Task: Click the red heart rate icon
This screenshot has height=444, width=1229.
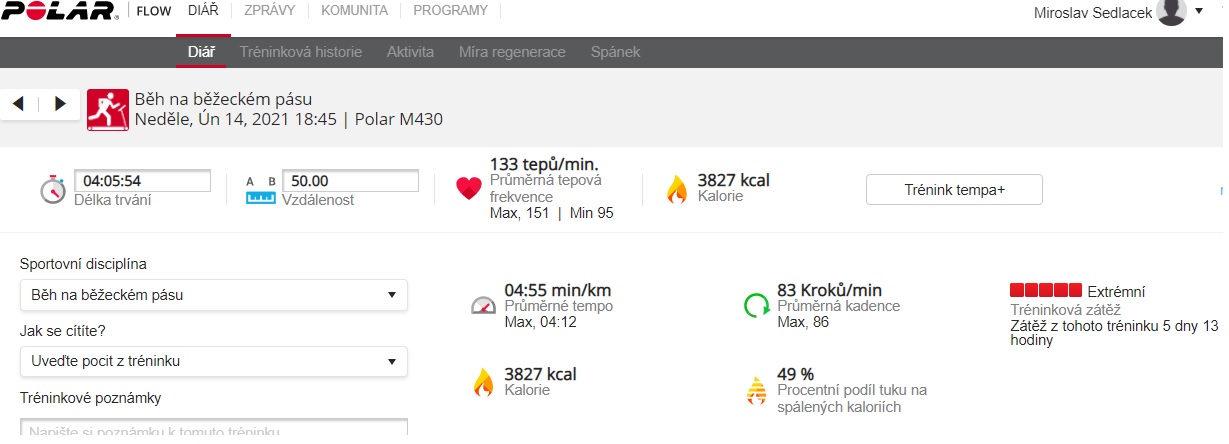Action: click(x=469, y=189)
